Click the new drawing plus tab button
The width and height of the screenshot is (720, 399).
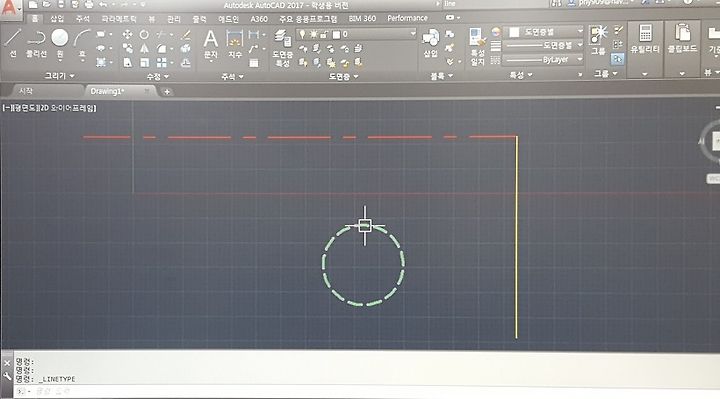(x=167, y=92)
